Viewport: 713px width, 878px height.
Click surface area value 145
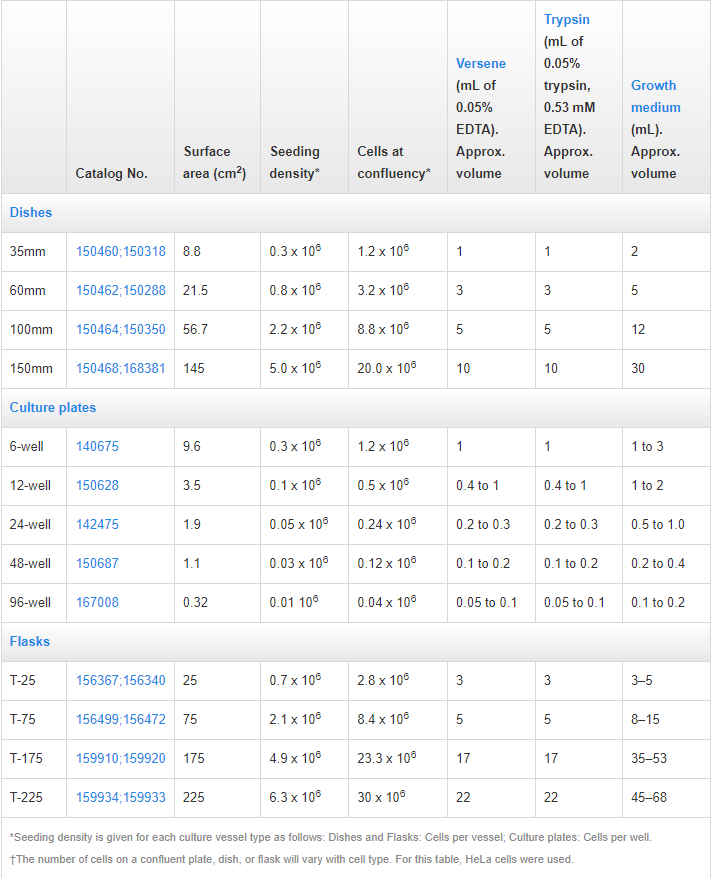click(194, 368)
